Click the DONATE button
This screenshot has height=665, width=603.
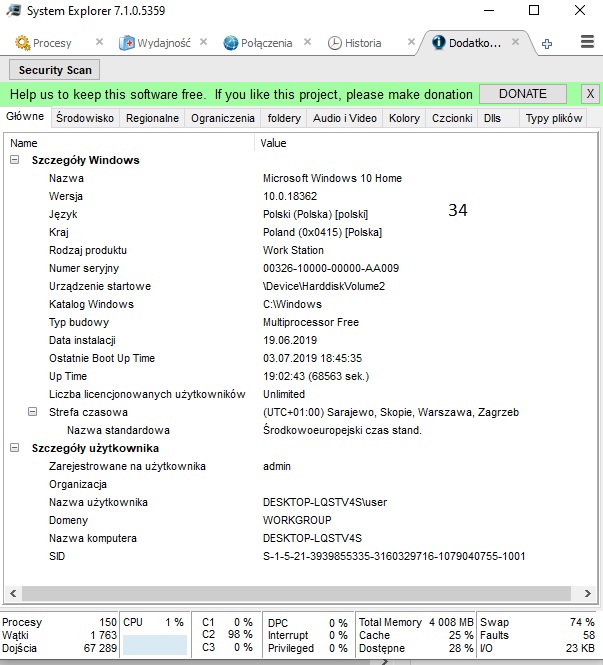[x=523, y=94]
